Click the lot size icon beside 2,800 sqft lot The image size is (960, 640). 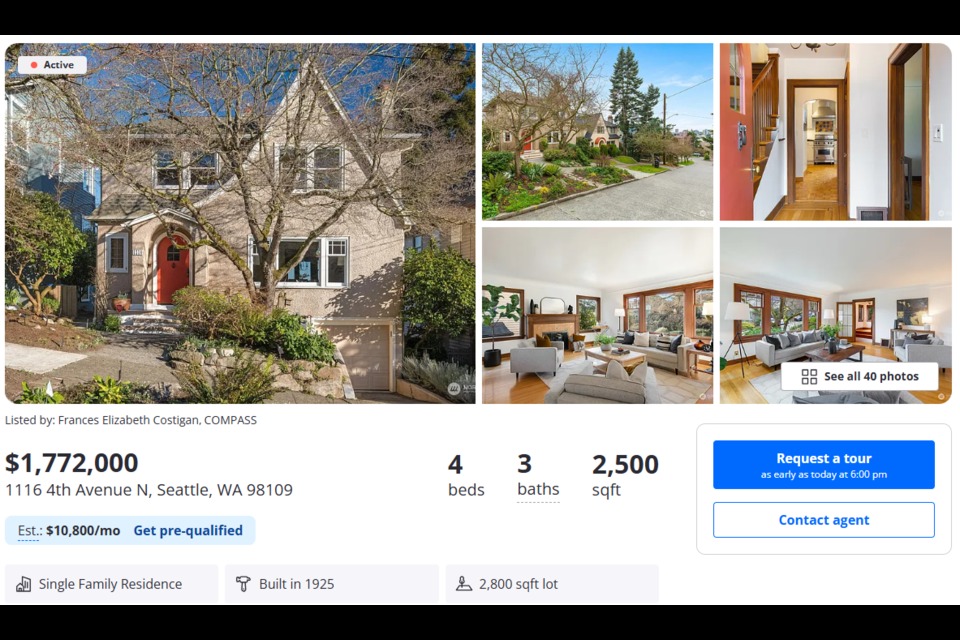[463, 584]
